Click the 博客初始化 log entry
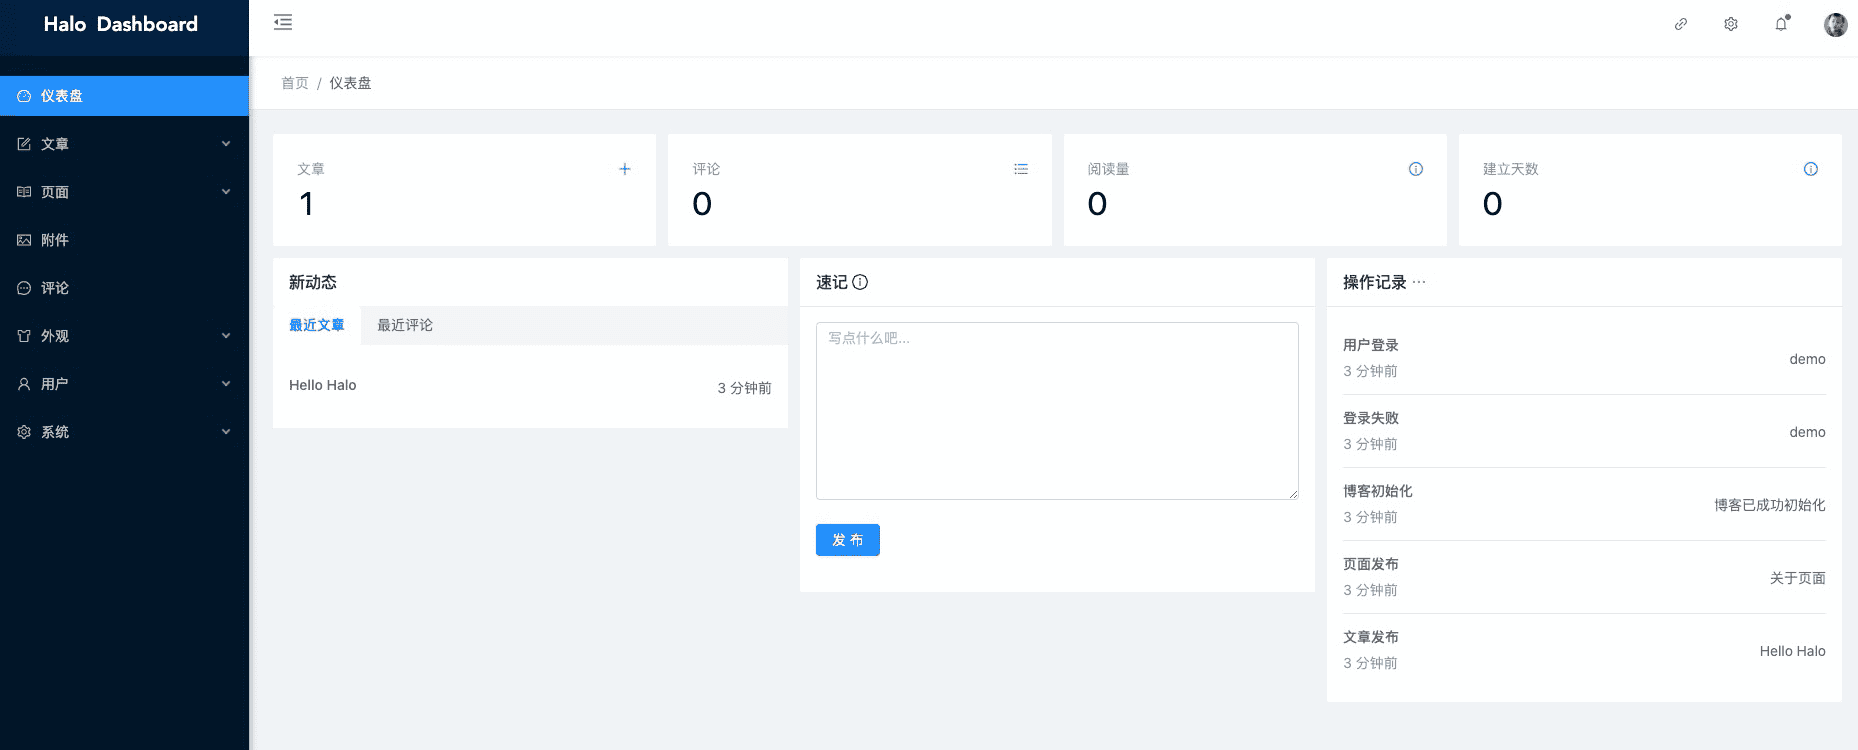The image size is (1858, 750). 1378,491
